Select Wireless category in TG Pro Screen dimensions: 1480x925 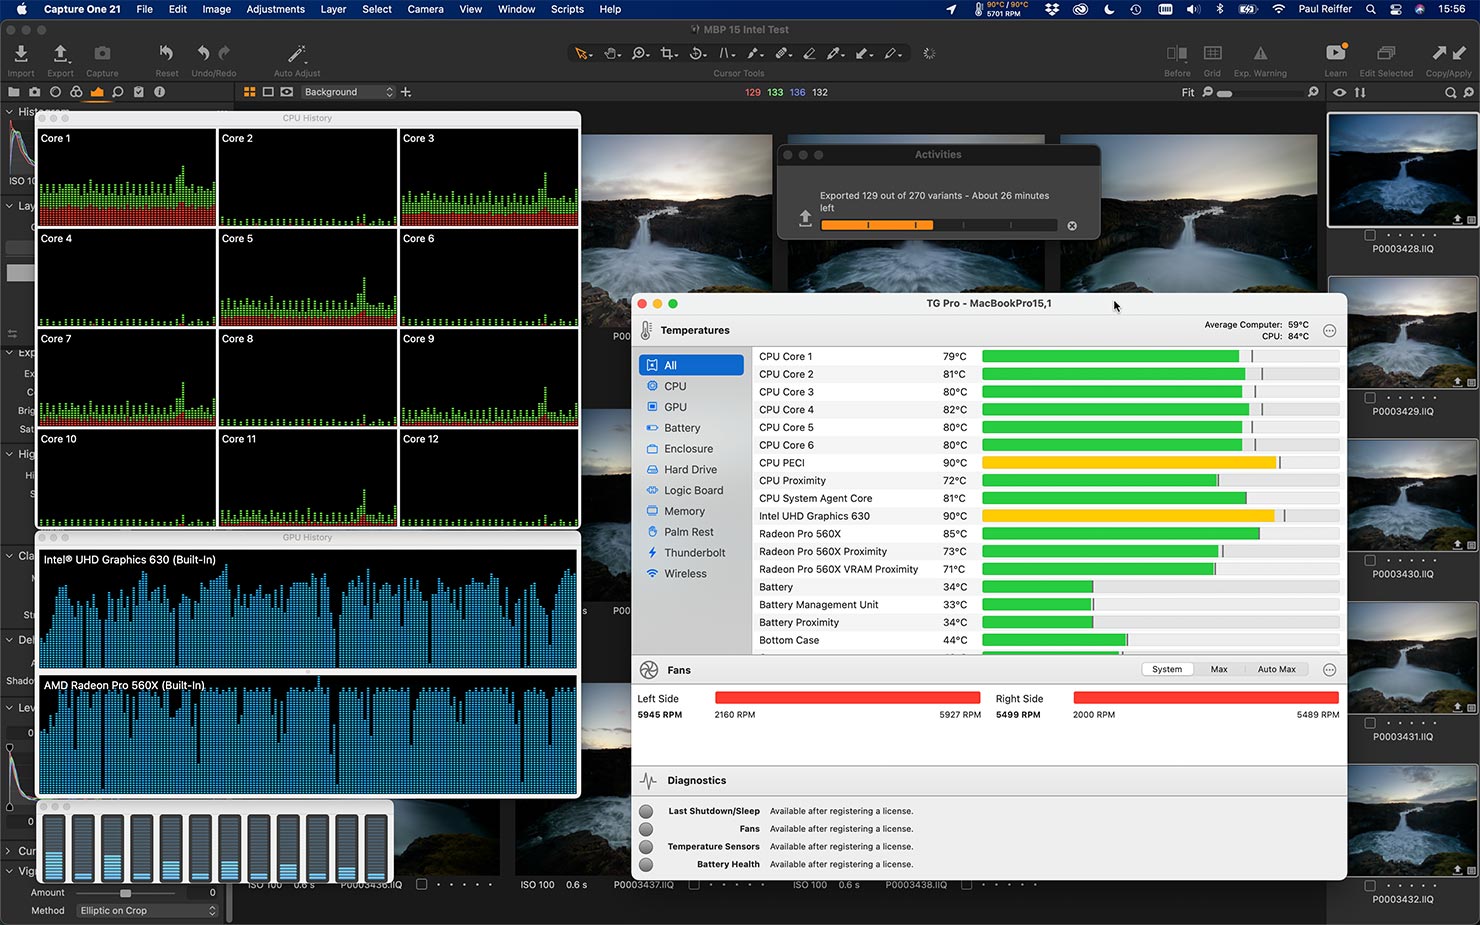pos(691,574)
